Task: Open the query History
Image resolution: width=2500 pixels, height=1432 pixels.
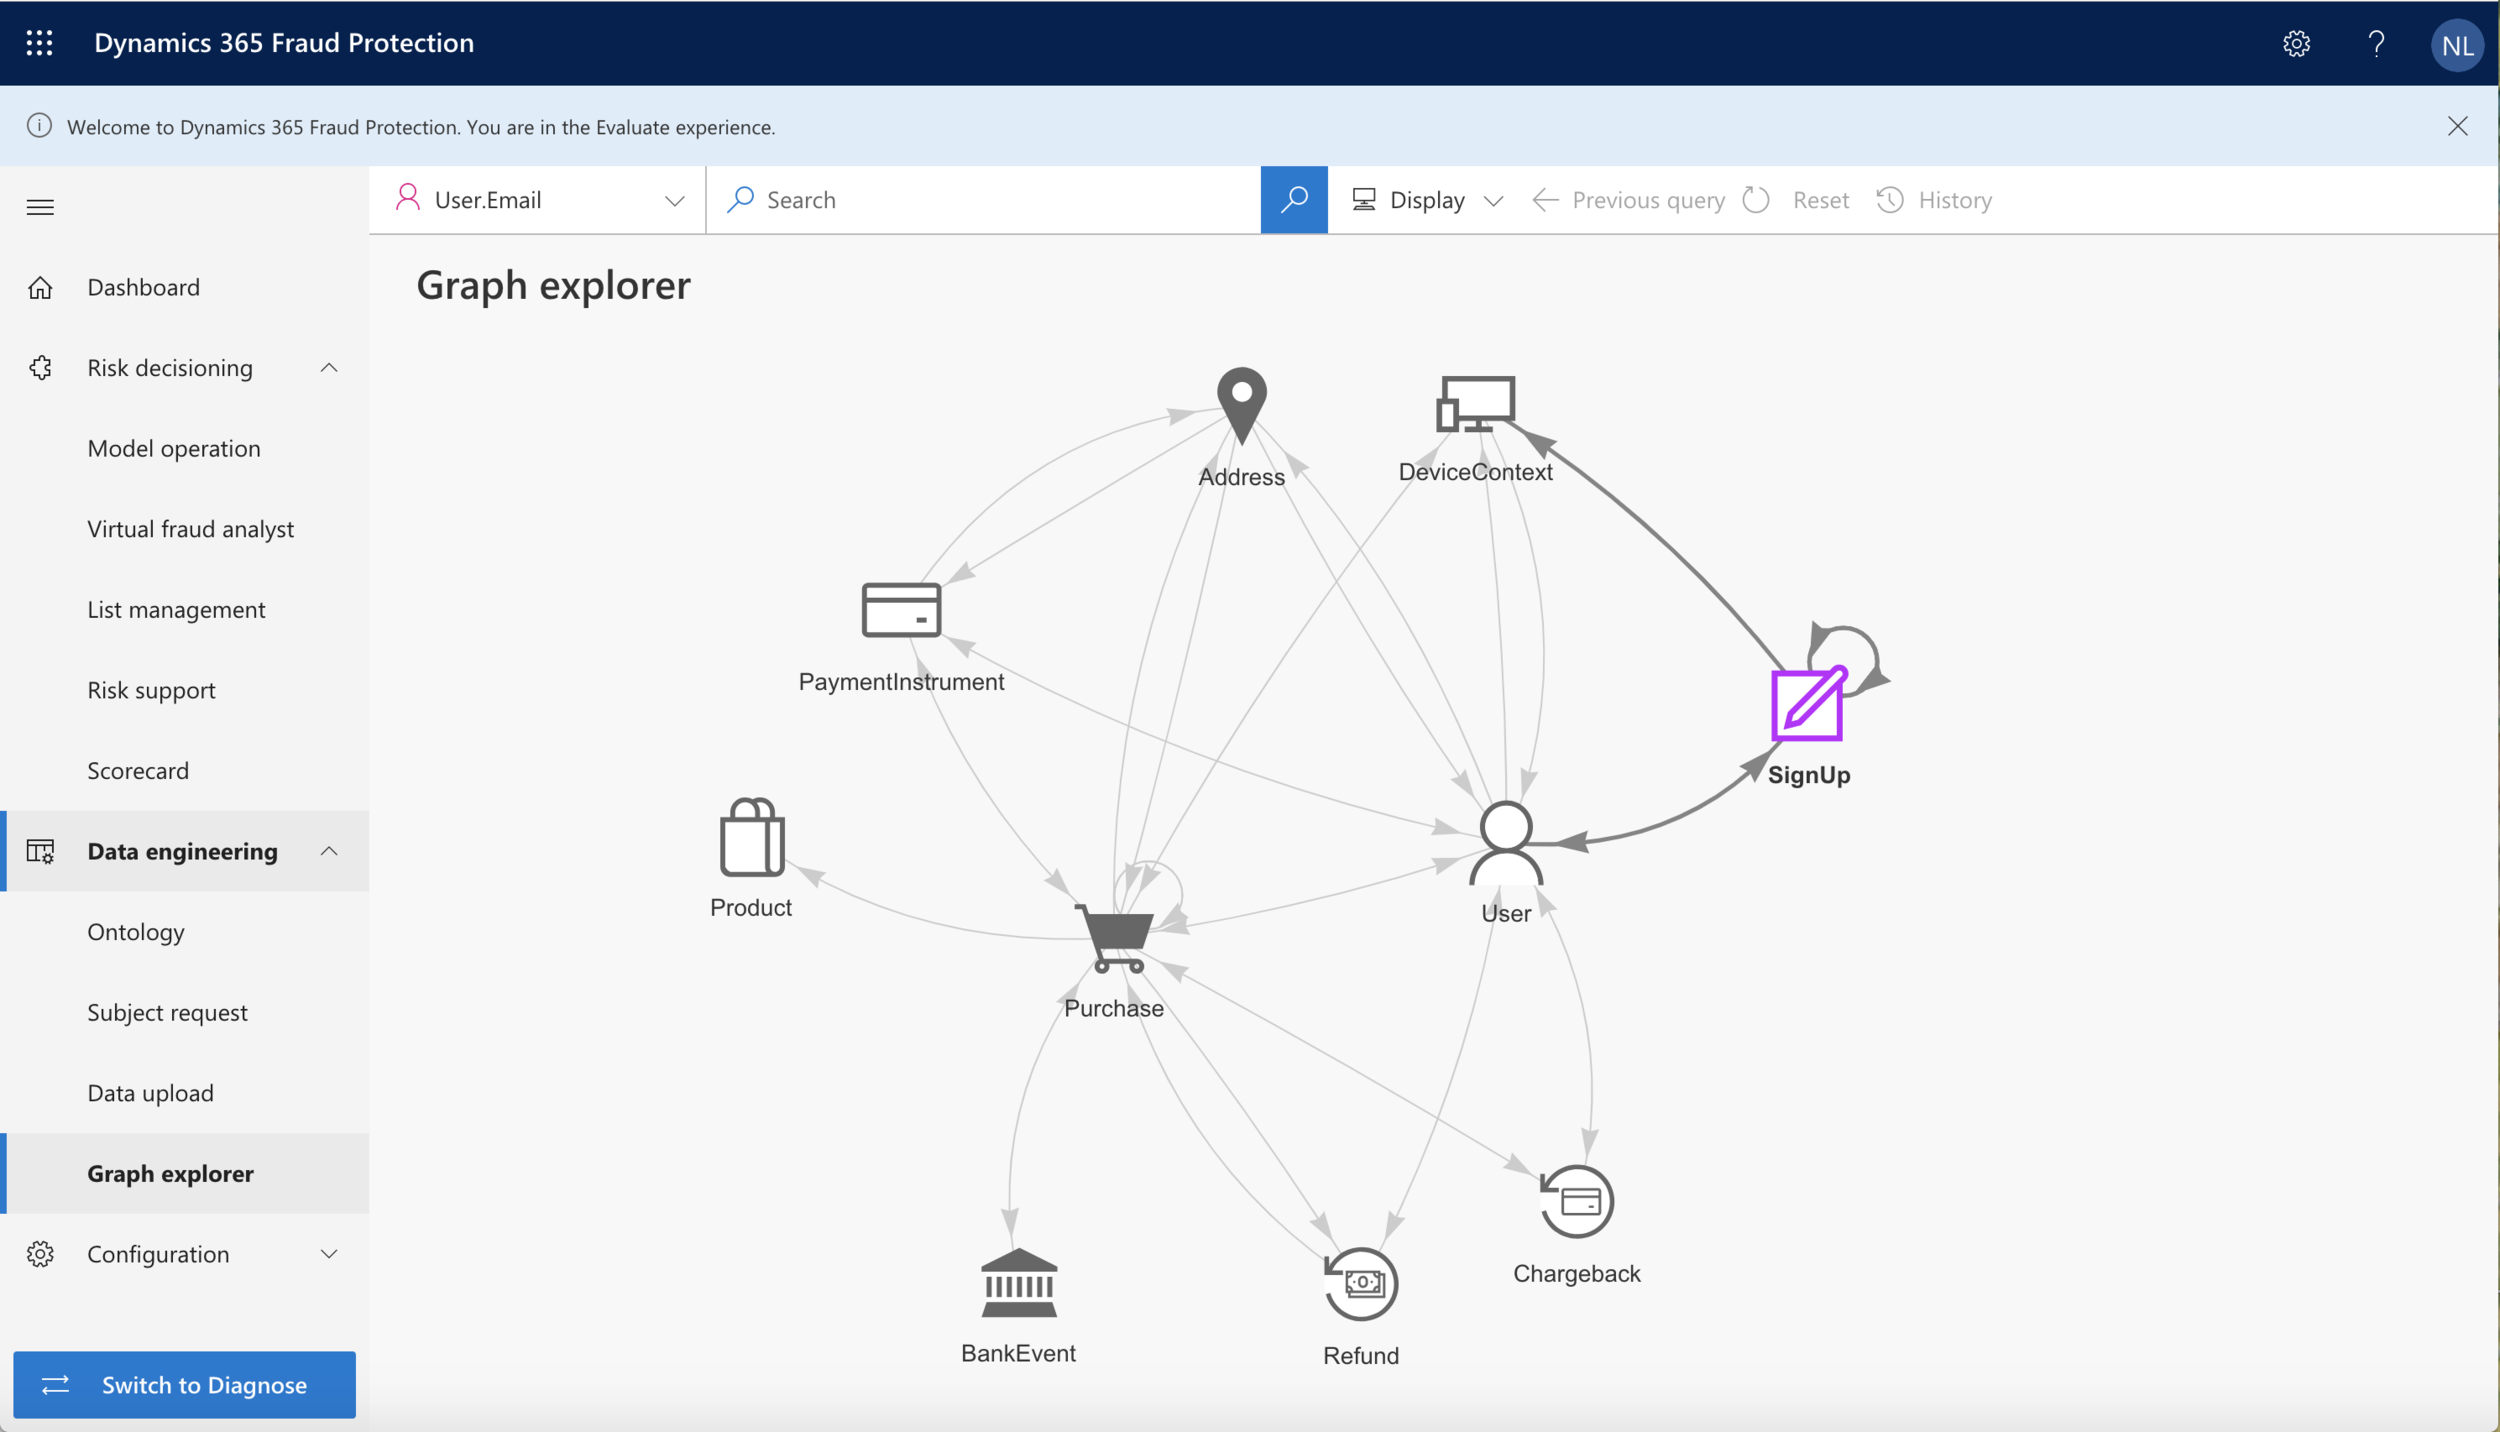Action: click(1934, 200)
